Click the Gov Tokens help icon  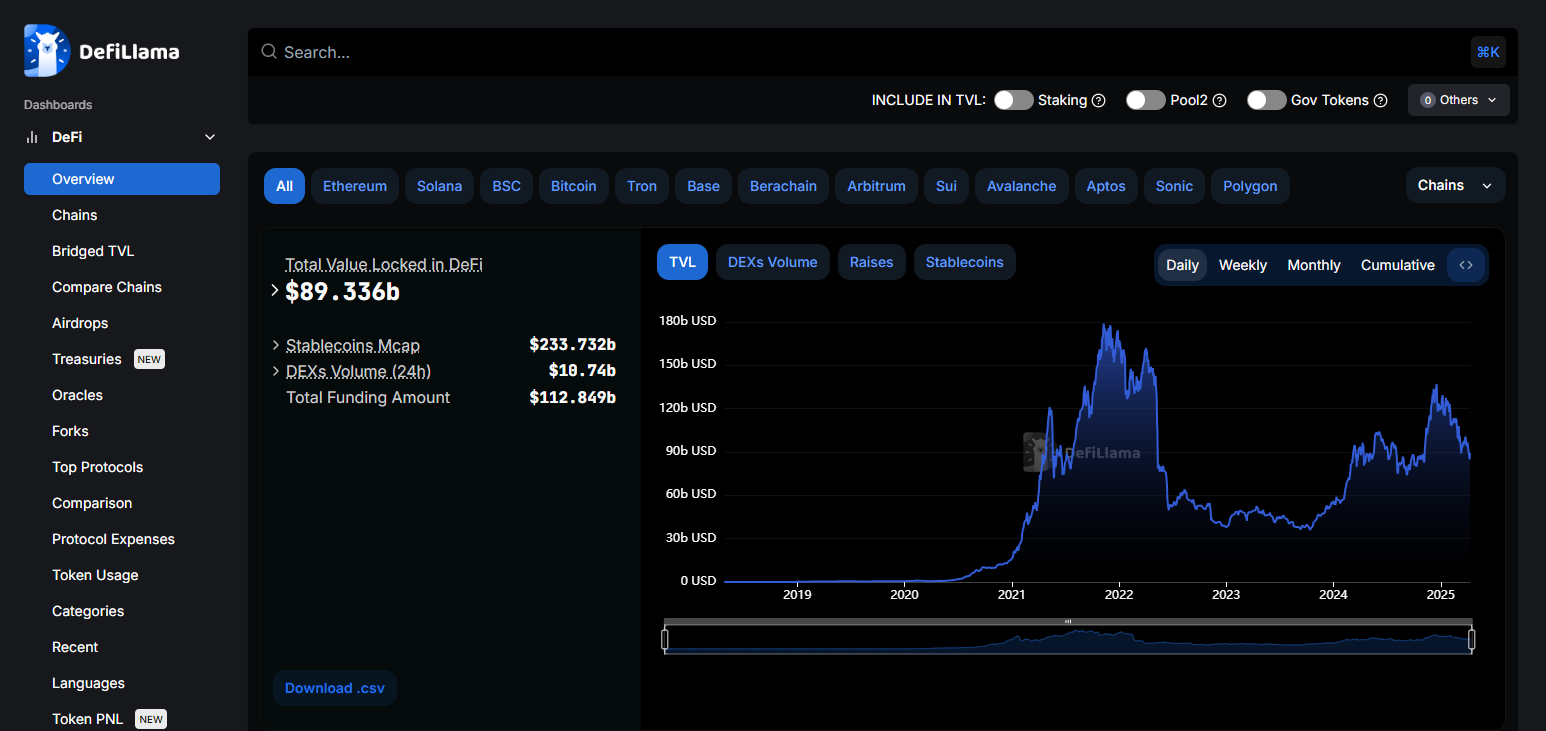tap(1380, 100)
